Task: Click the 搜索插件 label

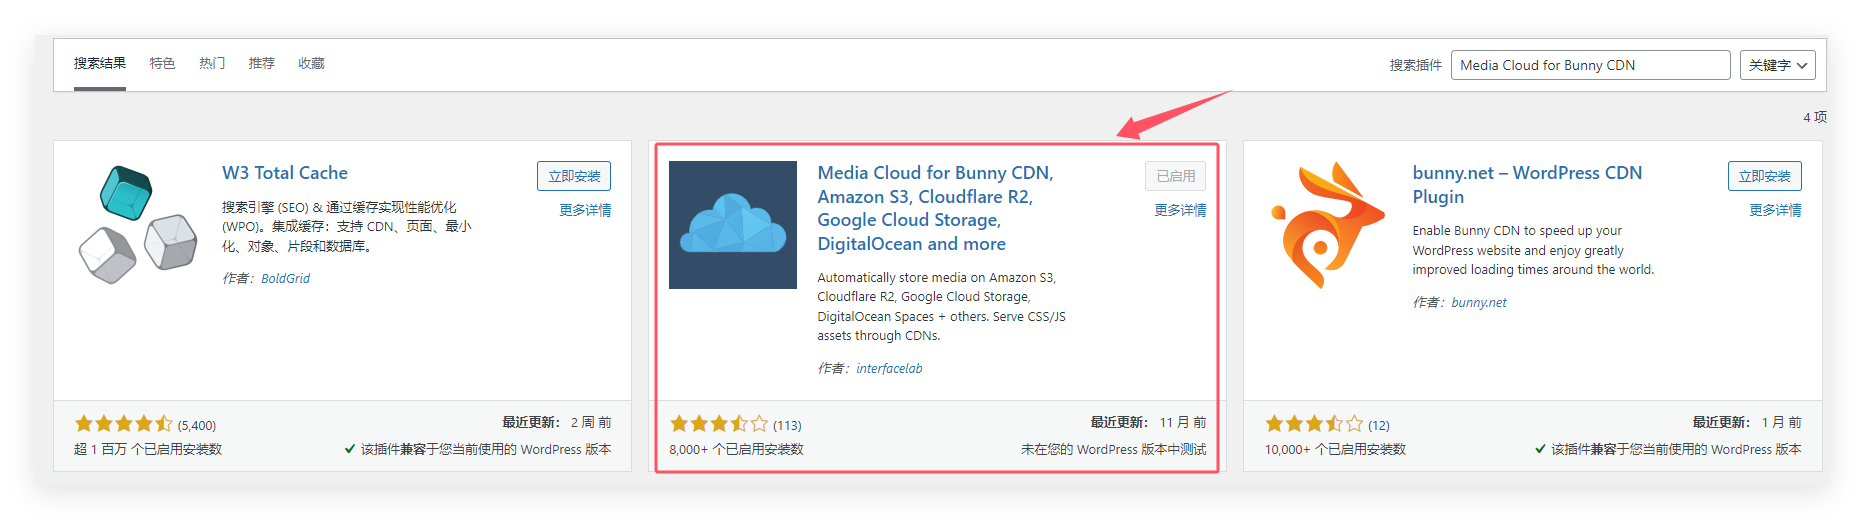Action: tap(1415, 65)
